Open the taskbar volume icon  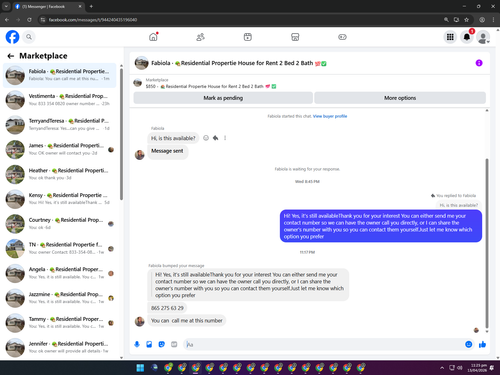point(460,368)
